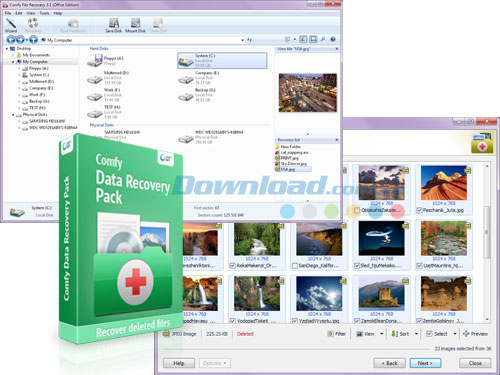The height and width of the screenshot is (375, 500).
Task: Select Company (E:) in the folder tree
Action: [x=38, y=88]
